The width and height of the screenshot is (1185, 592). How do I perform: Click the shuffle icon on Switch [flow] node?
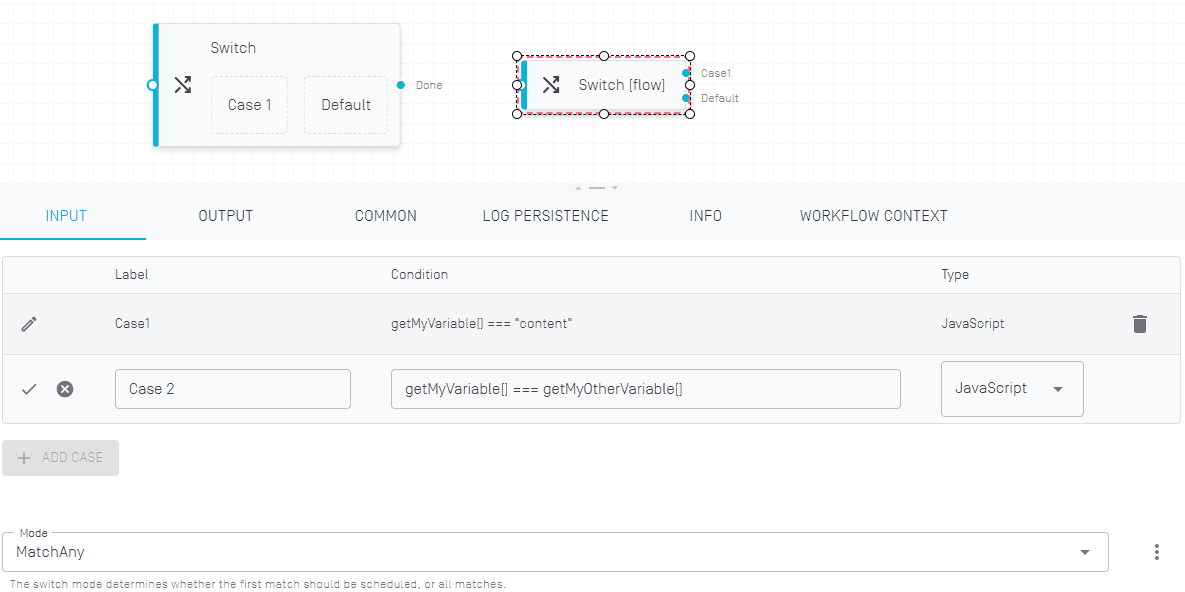[x=550, y=85]
